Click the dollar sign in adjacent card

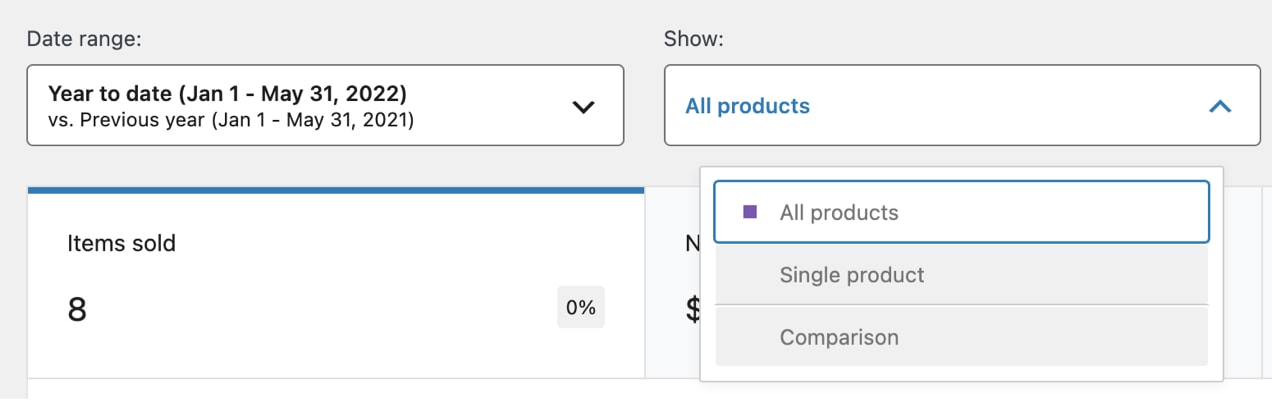692,309
